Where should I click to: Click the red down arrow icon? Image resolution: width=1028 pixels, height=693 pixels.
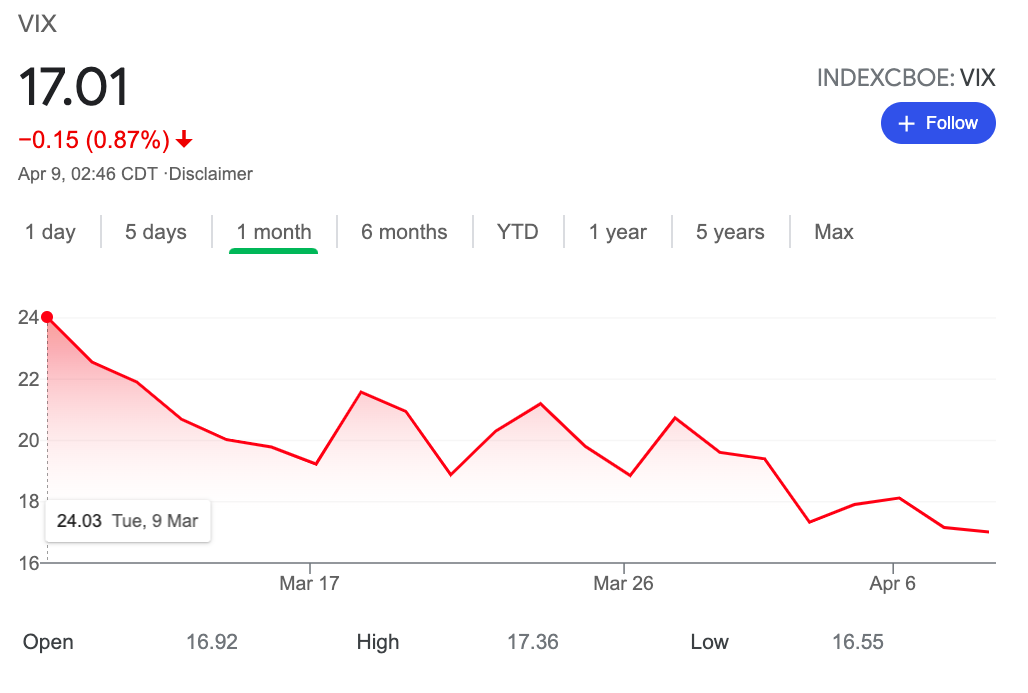coord(184,139)
